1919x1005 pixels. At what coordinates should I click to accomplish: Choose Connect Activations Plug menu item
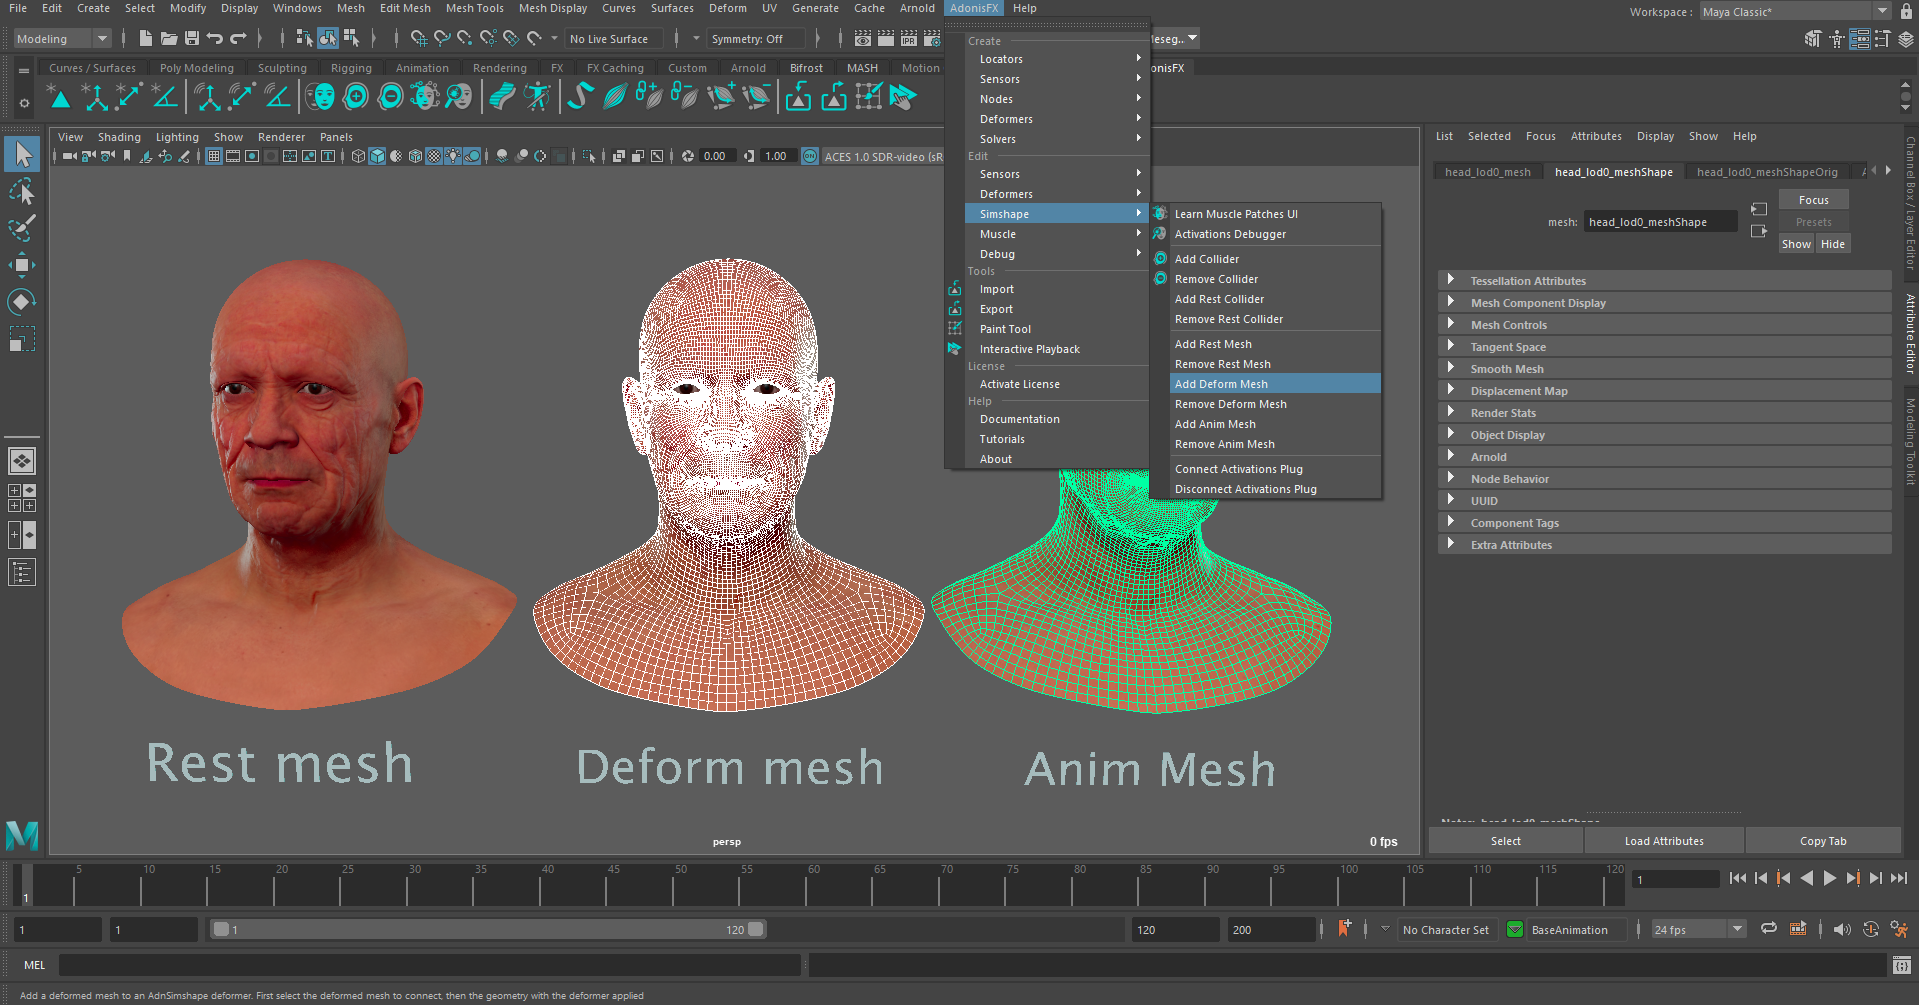(x=1275, y=469)
